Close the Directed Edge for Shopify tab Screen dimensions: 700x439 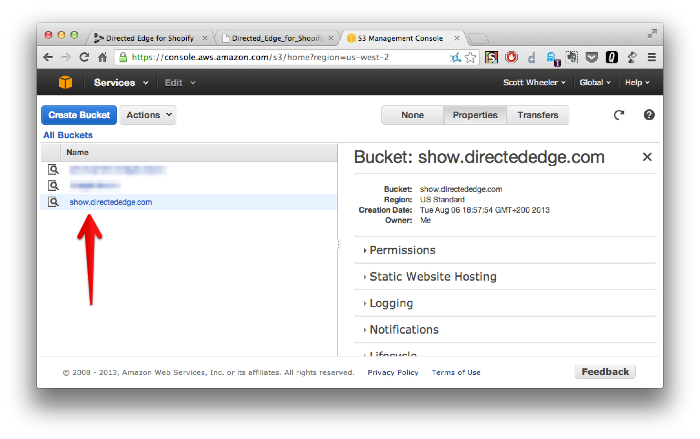pyautogui.click(x=205, y=38)
